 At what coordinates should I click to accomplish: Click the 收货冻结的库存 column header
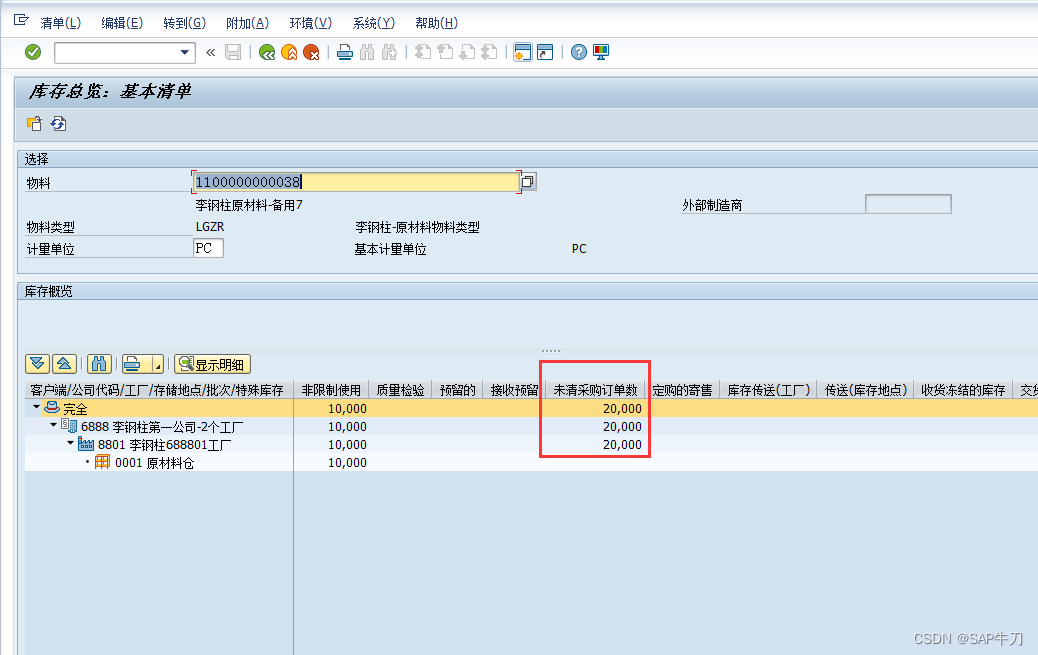pyautogui.click(x=963, y=390)
